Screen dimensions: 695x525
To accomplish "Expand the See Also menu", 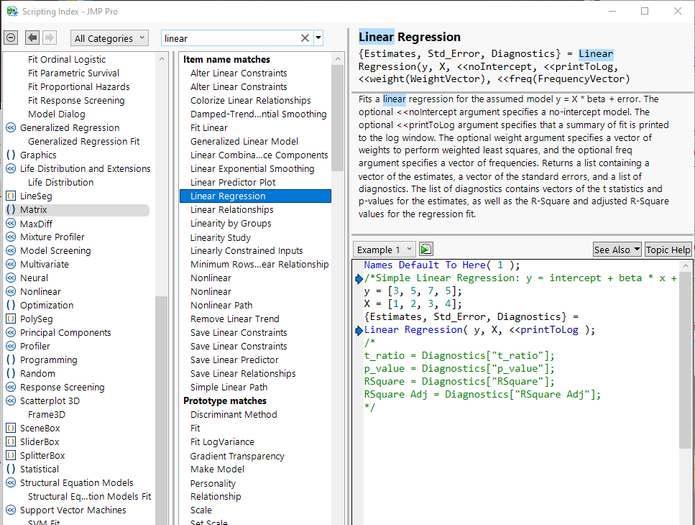I will tap(615, 249).
